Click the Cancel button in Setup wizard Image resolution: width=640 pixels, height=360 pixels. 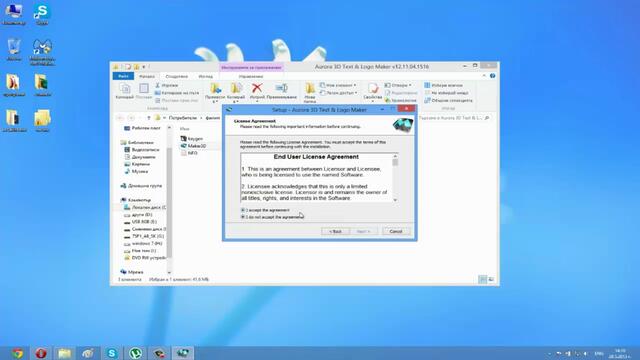point(396,231)
